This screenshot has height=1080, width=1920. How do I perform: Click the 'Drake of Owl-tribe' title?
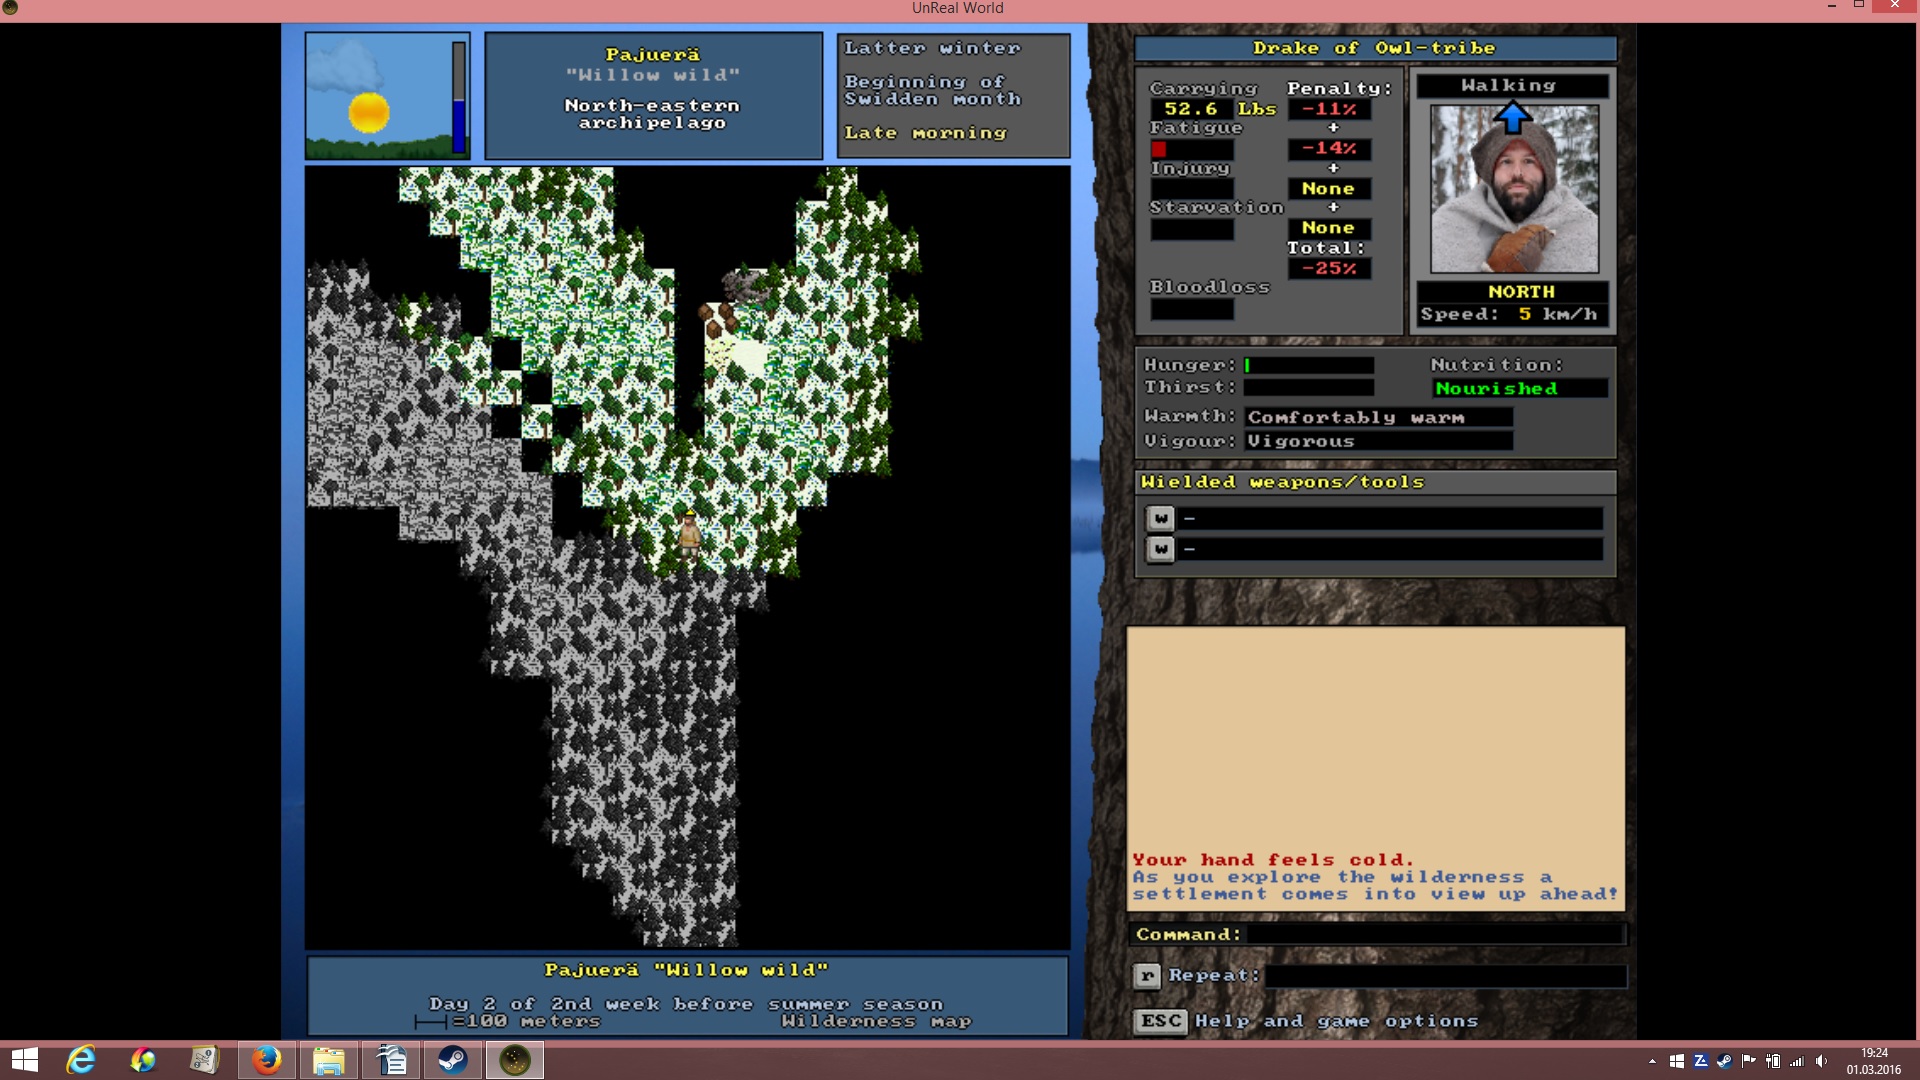tap(1374, 48)
